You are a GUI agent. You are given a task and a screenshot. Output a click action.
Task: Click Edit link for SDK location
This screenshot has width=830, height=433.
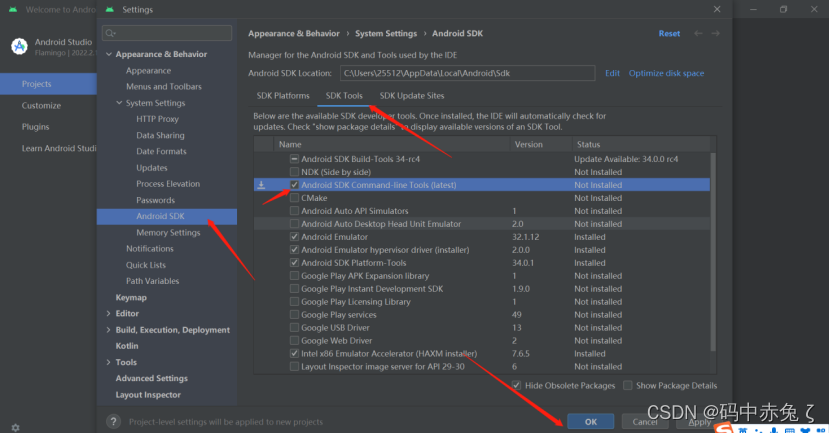point(612,73)
